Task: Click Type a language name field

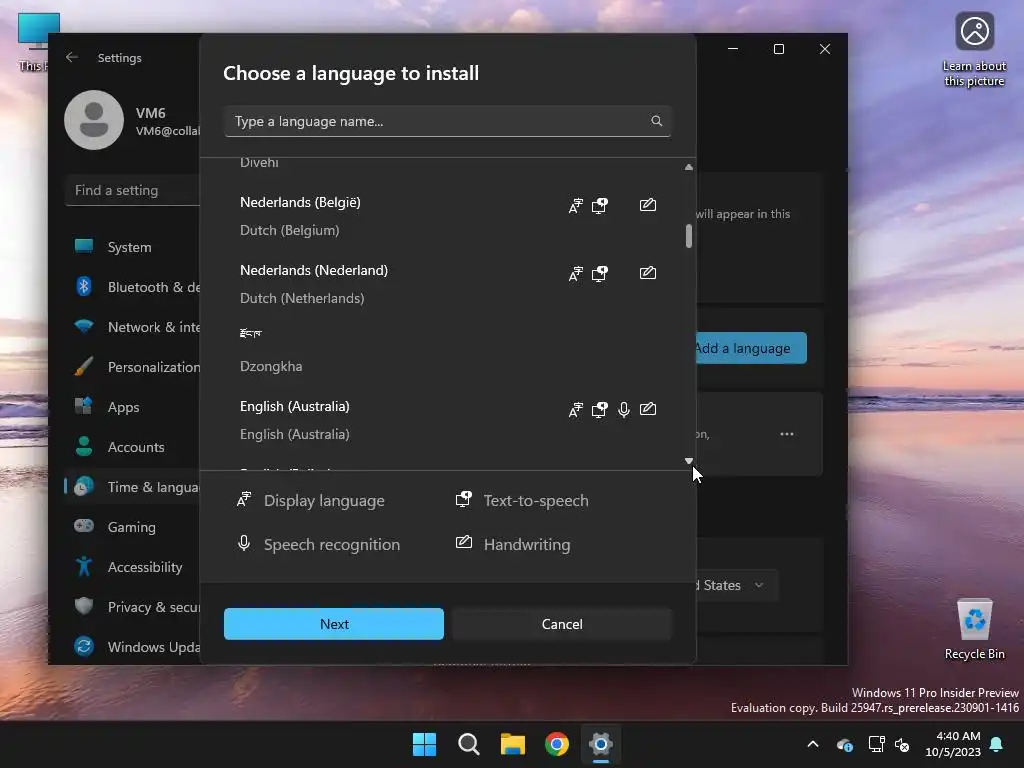Action: click(447, 121)
